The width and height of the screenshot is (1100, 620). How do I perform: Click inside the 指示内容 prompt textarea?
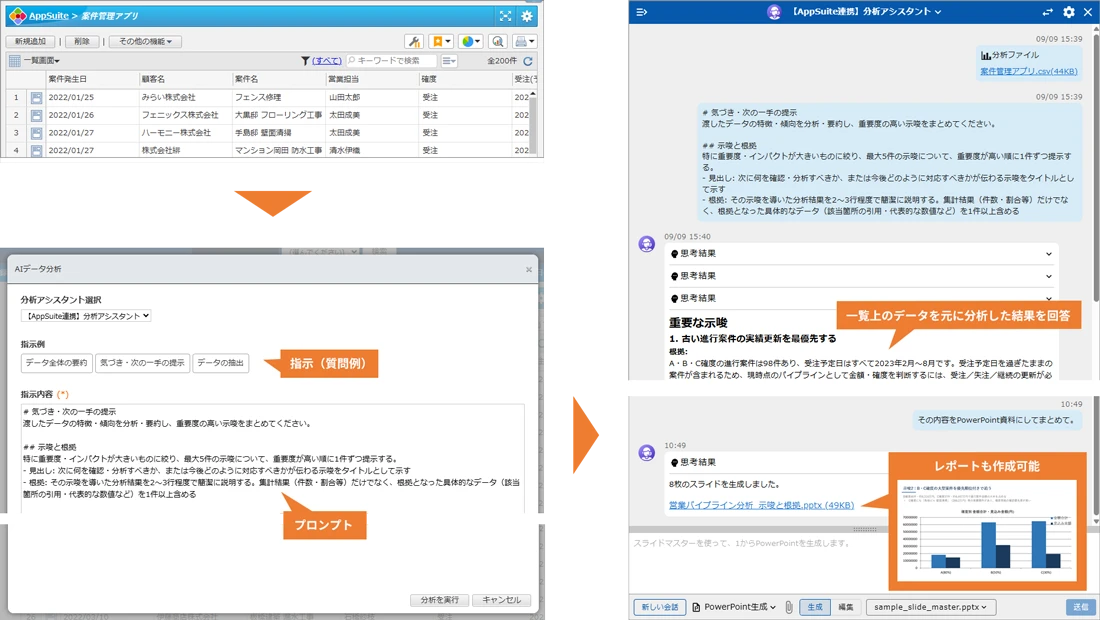(272, 458)
